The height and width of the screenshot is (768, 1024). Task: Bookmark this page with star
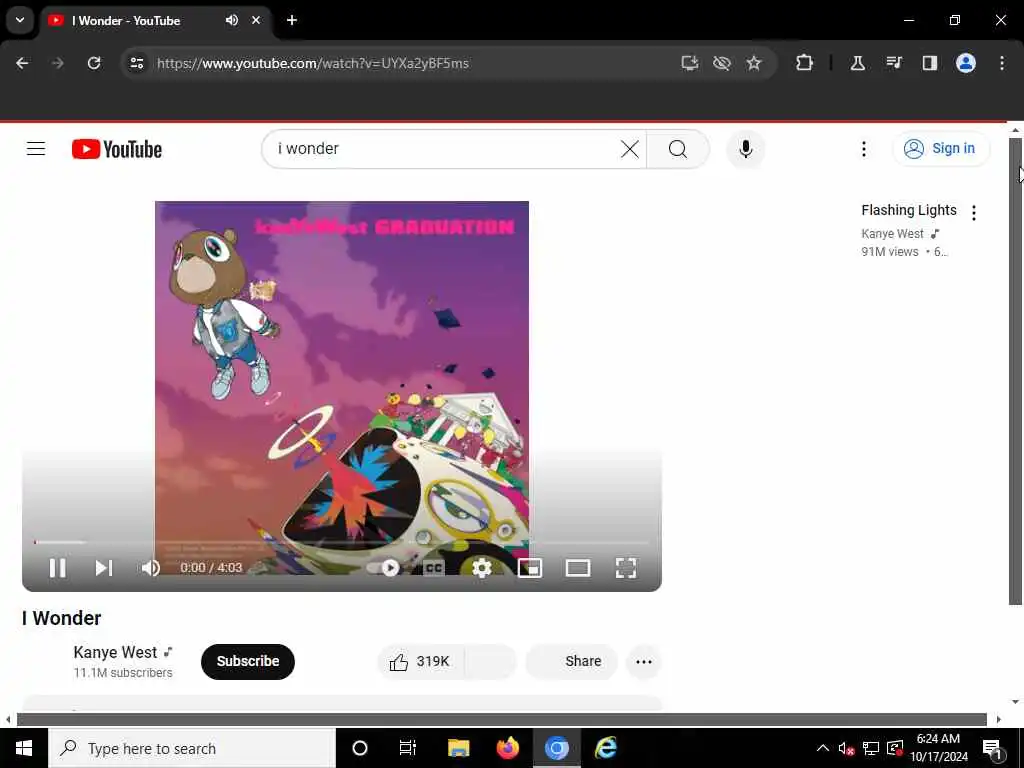click(754, 63)
